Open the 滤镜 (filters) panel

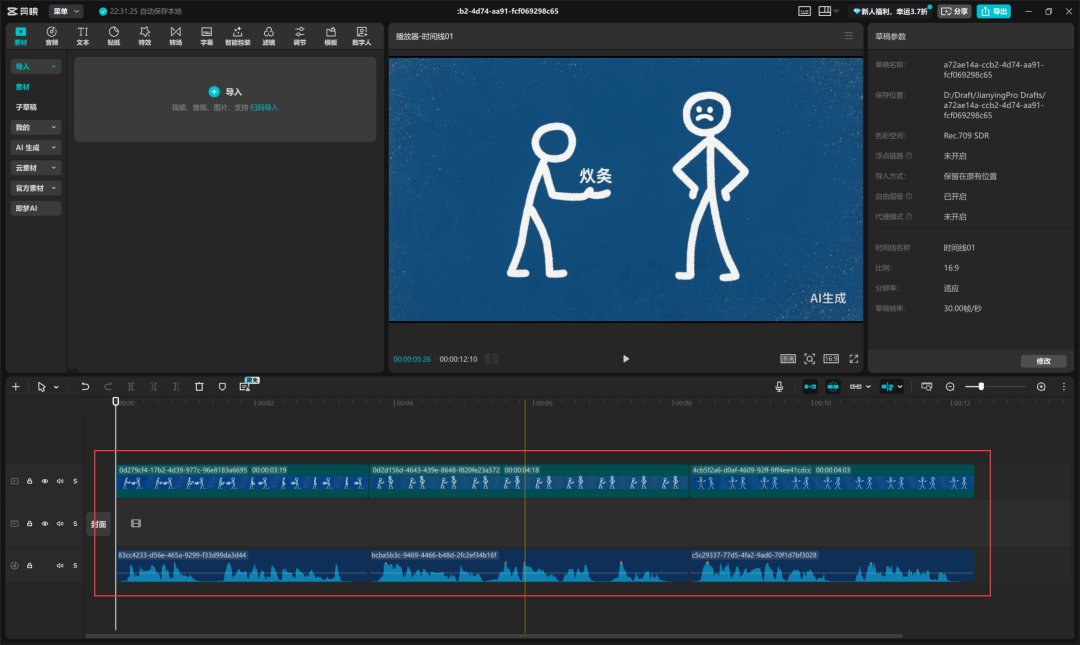(x=269, y=36)
